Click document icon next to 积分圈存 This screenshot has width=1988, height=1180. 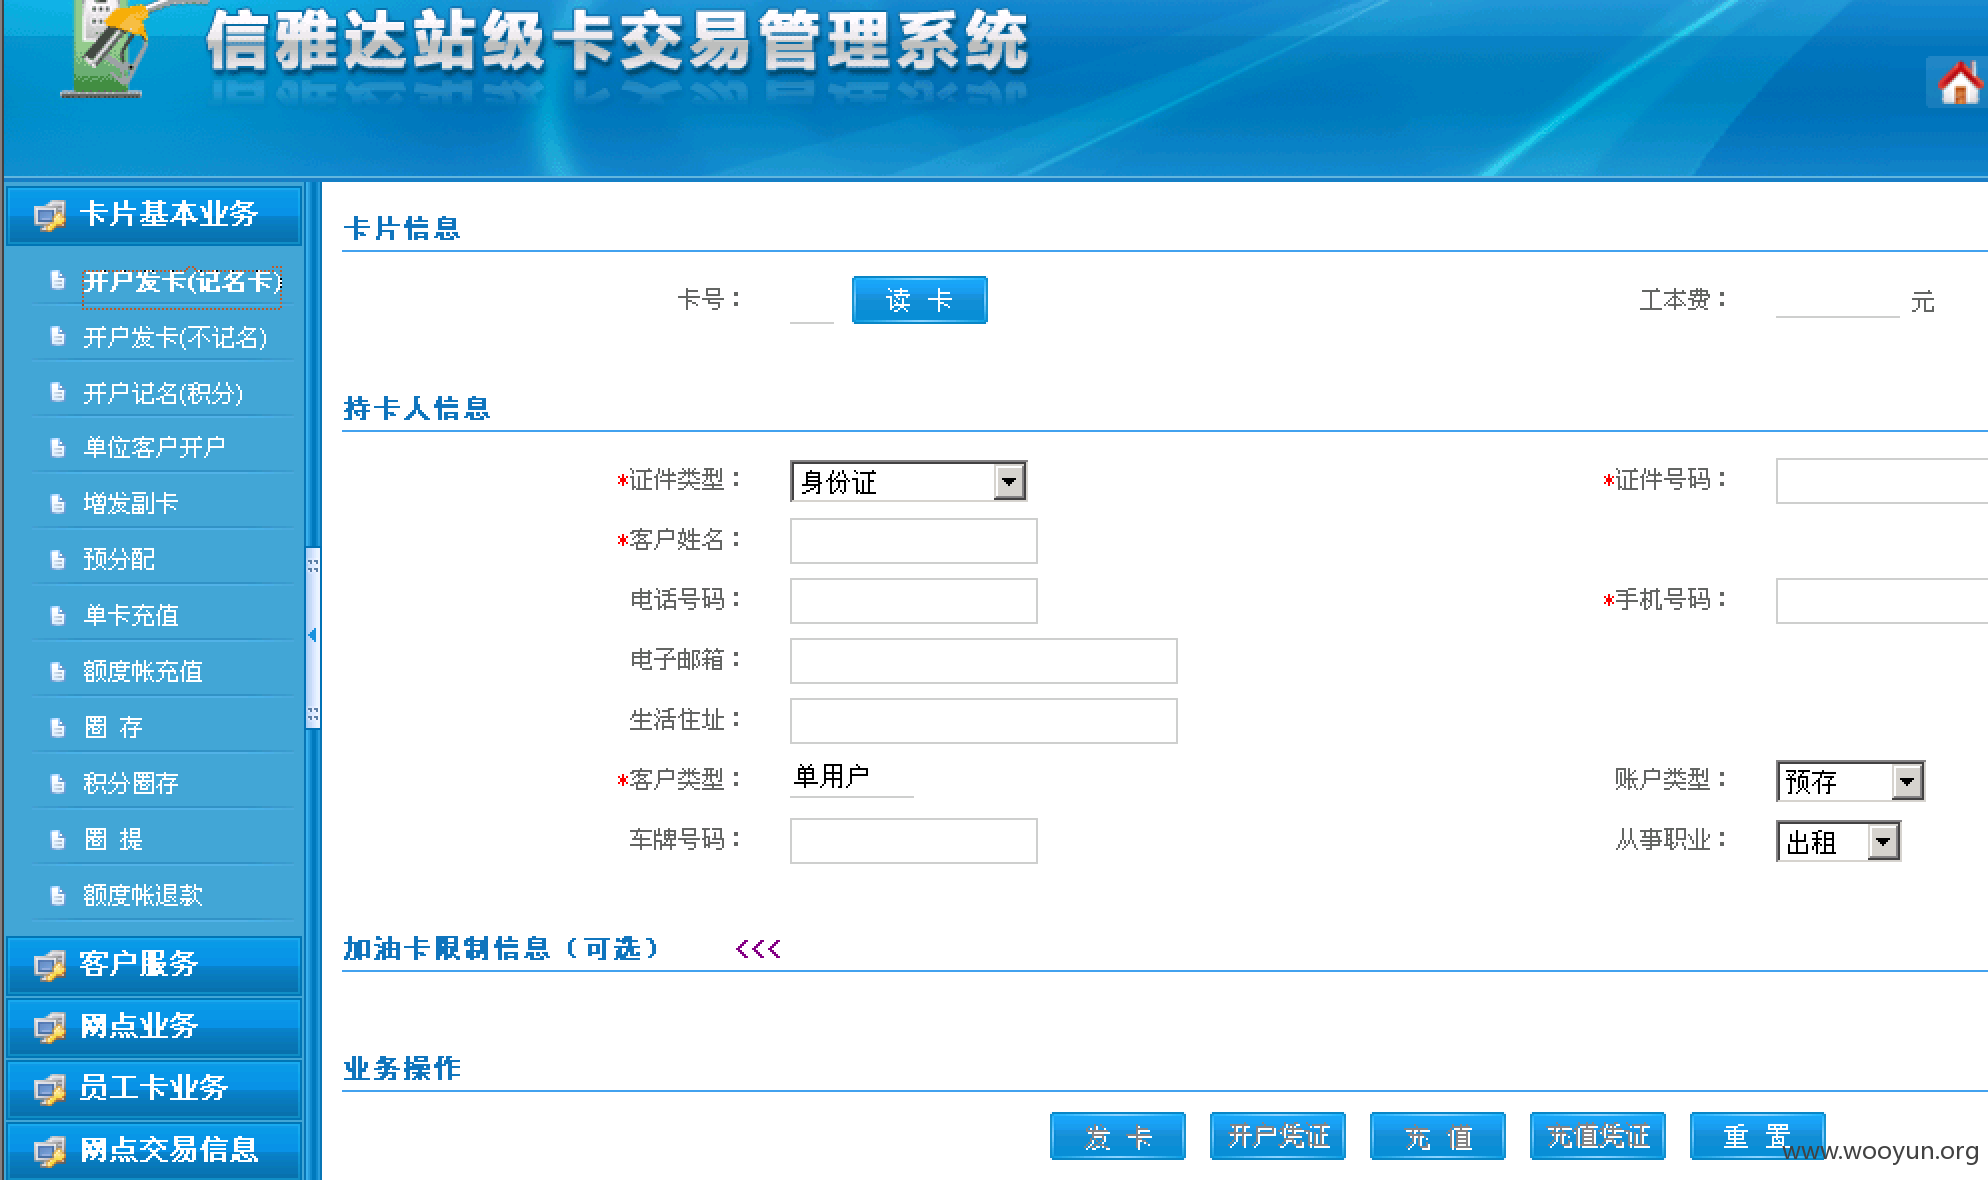[x=58, y=783]
